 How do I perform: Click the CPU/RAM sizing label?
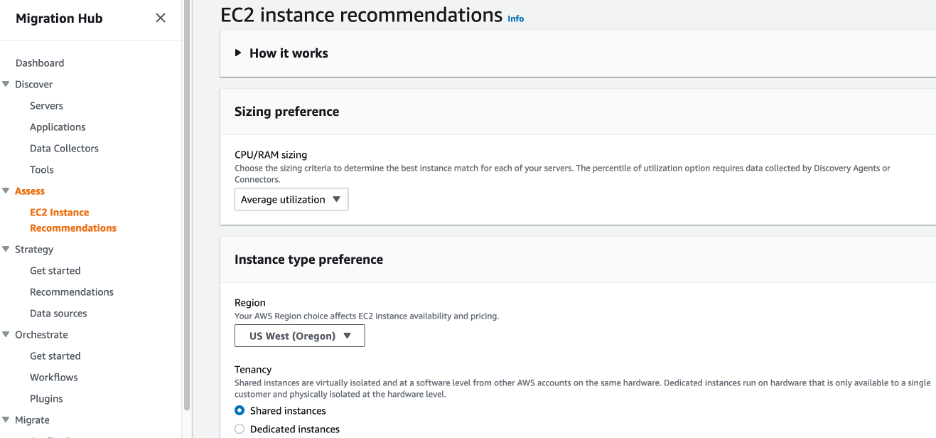pos(270,155)
